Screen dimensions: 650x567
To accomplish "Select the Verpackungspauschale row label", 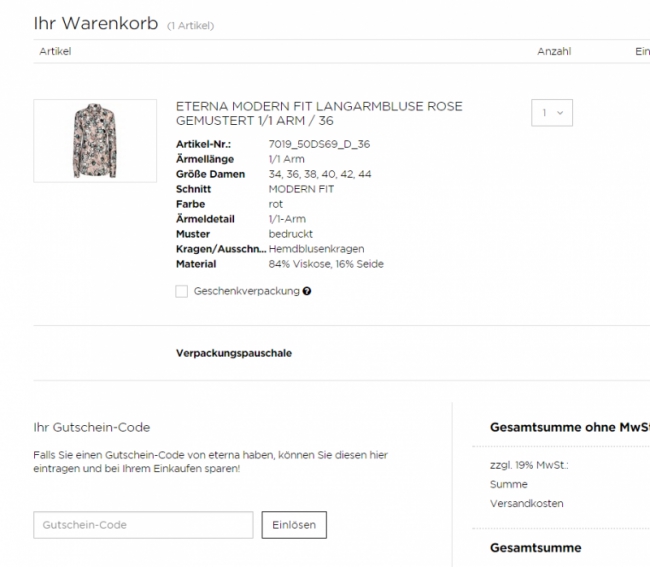I will (234, 353).
